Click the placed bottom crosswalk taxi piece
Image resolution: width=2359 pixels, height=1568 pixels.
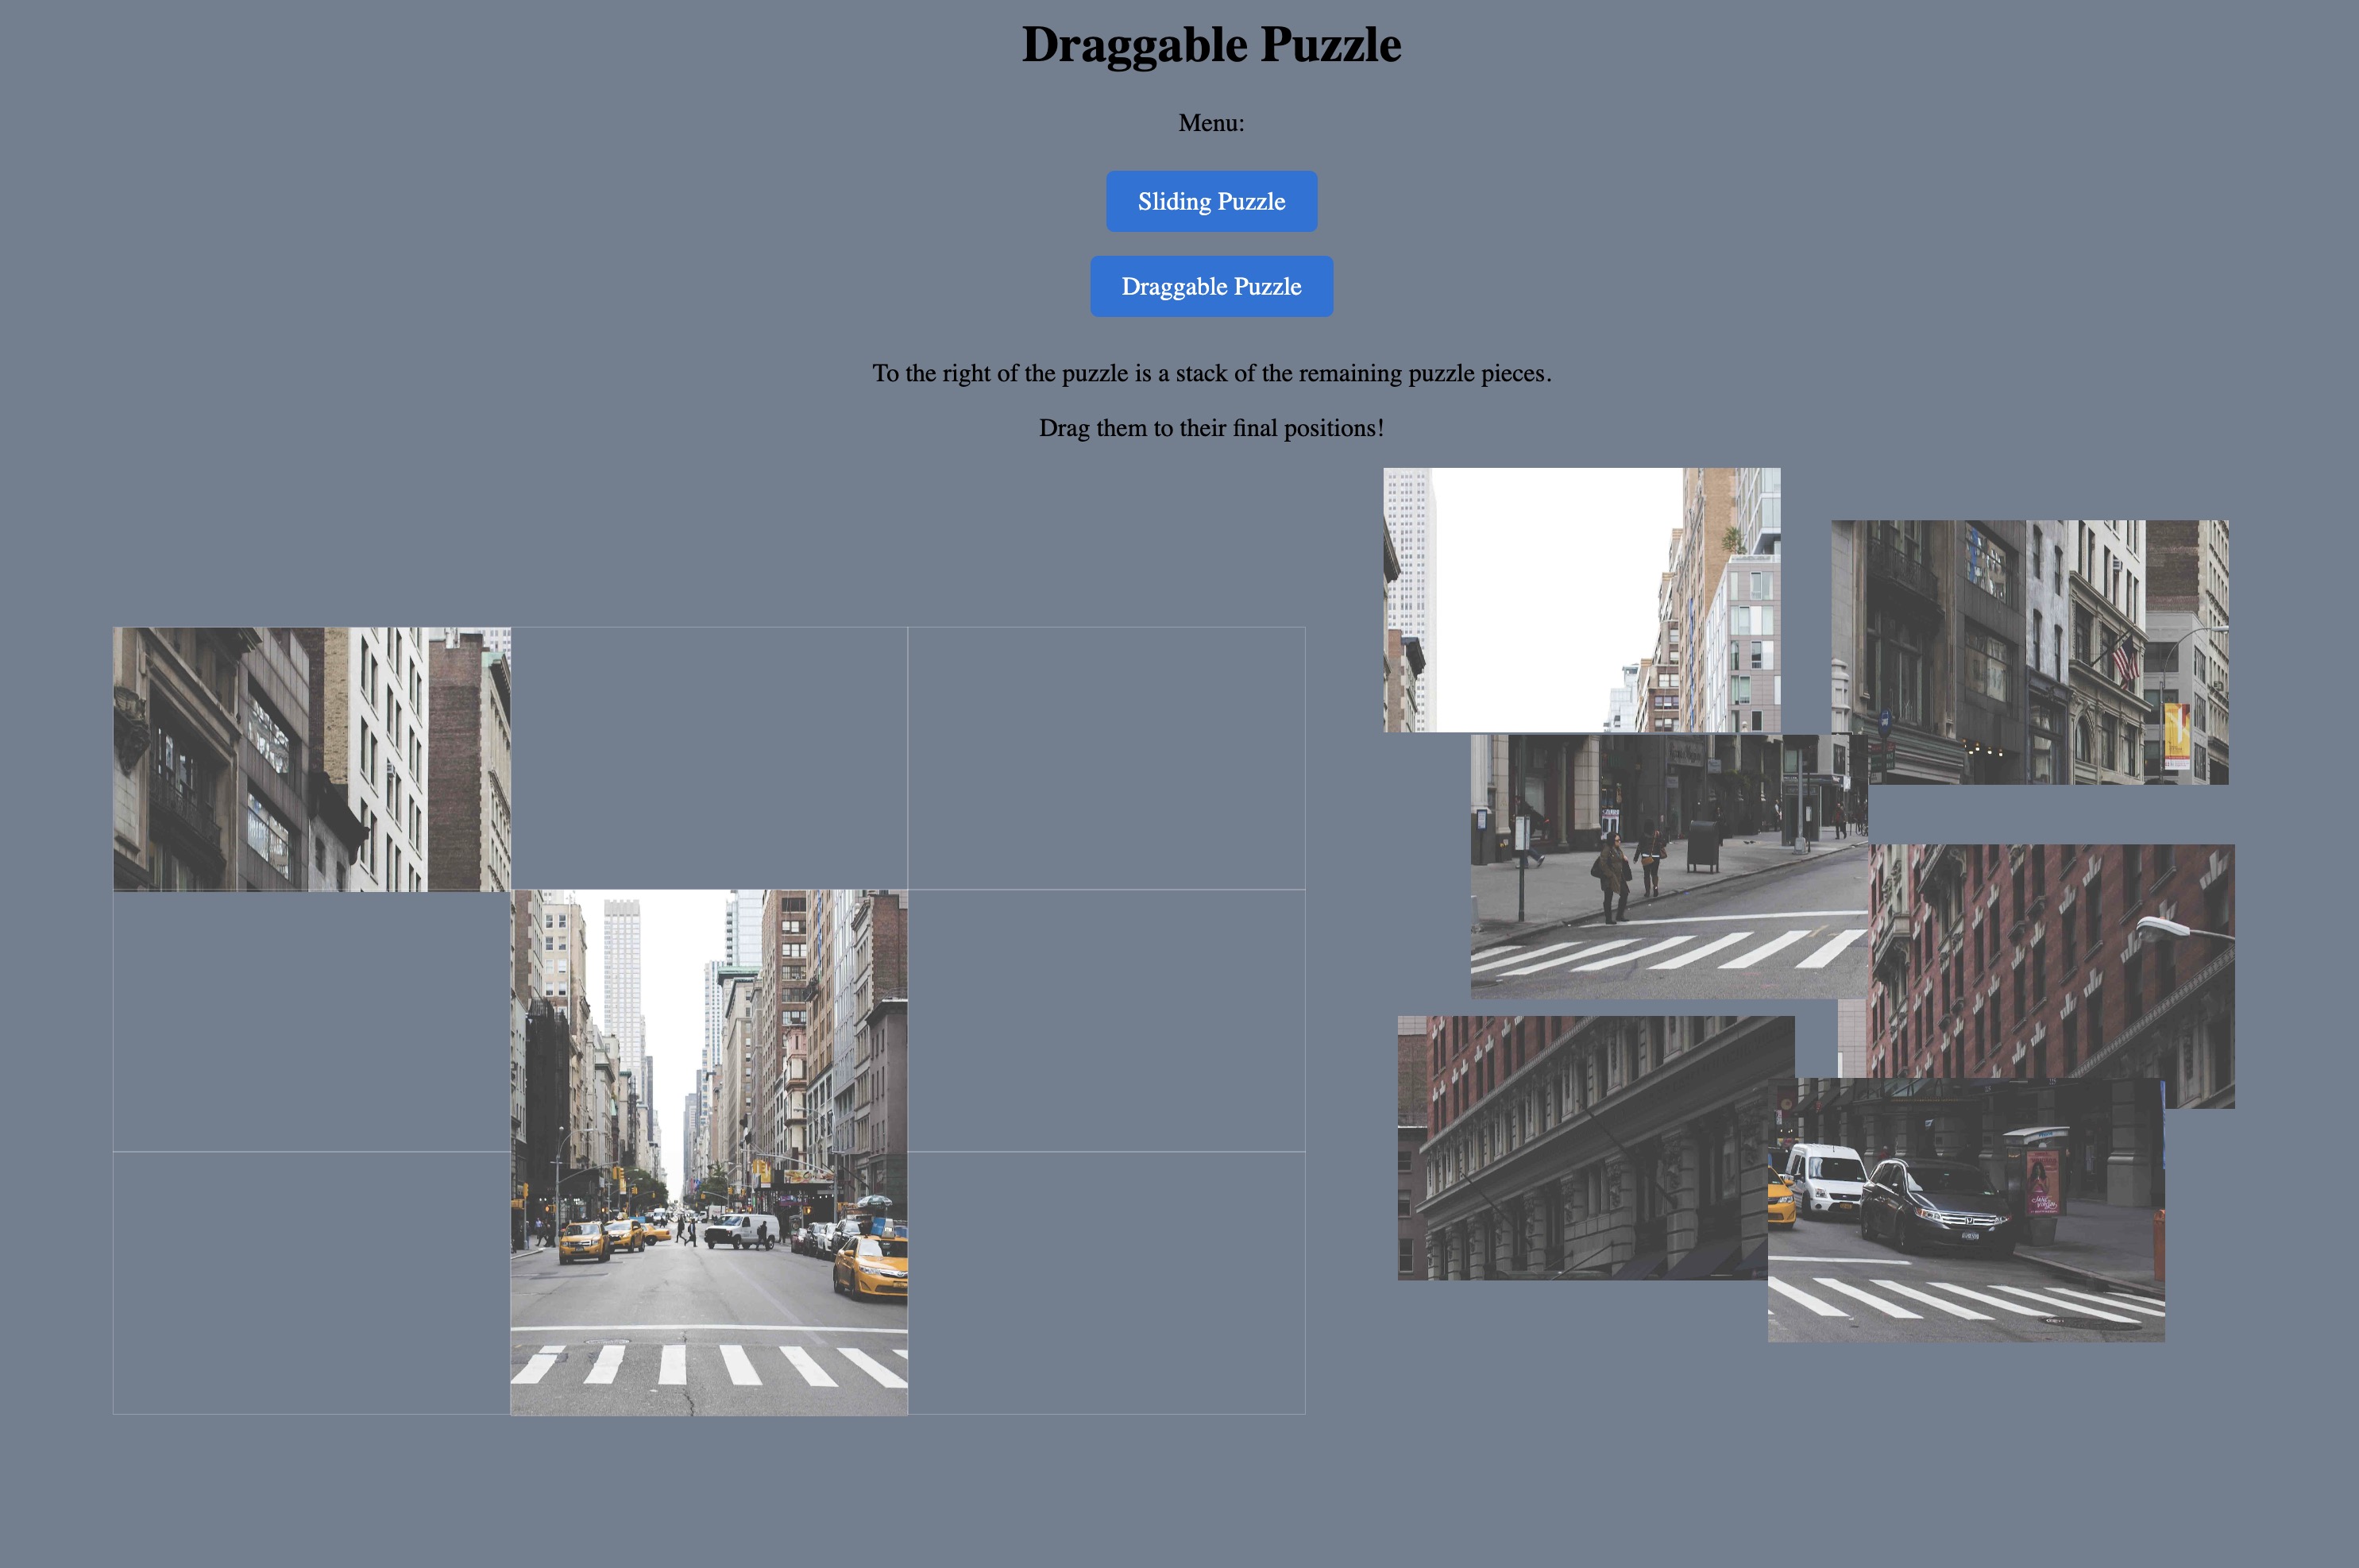[709, 1284]
